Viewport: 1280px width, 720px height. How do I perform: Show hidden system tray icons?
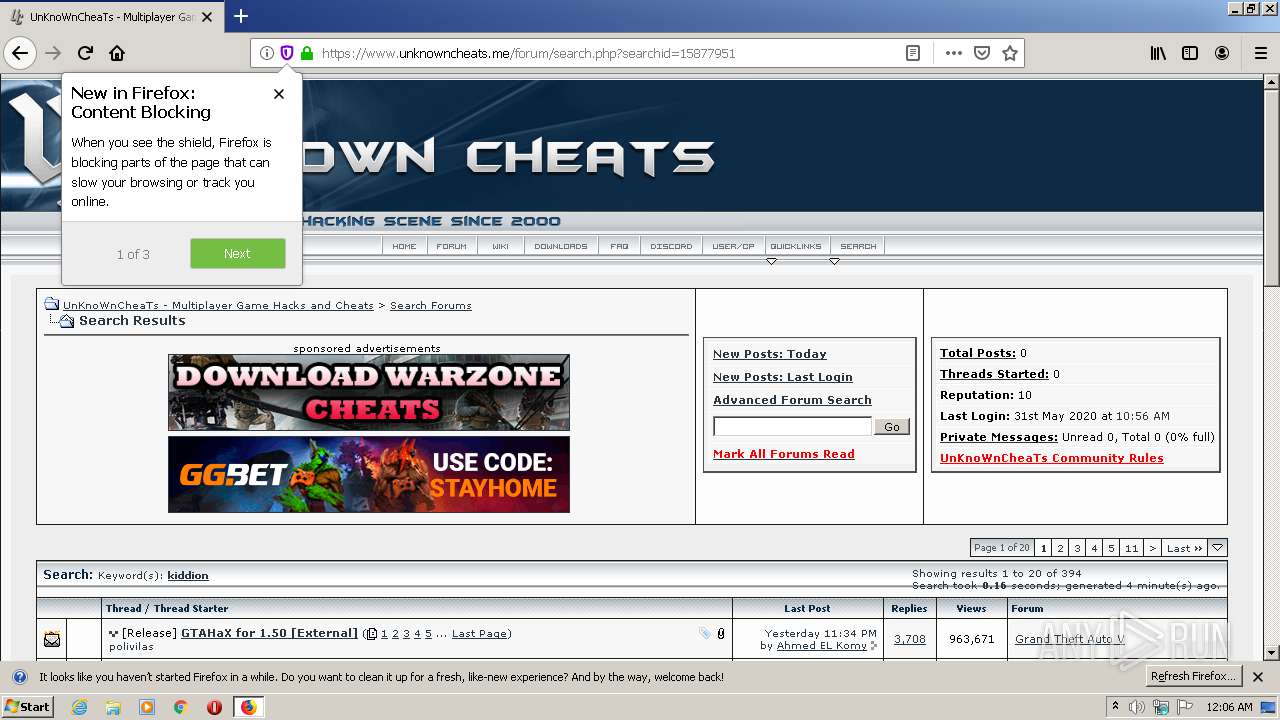coord(1115,707)
